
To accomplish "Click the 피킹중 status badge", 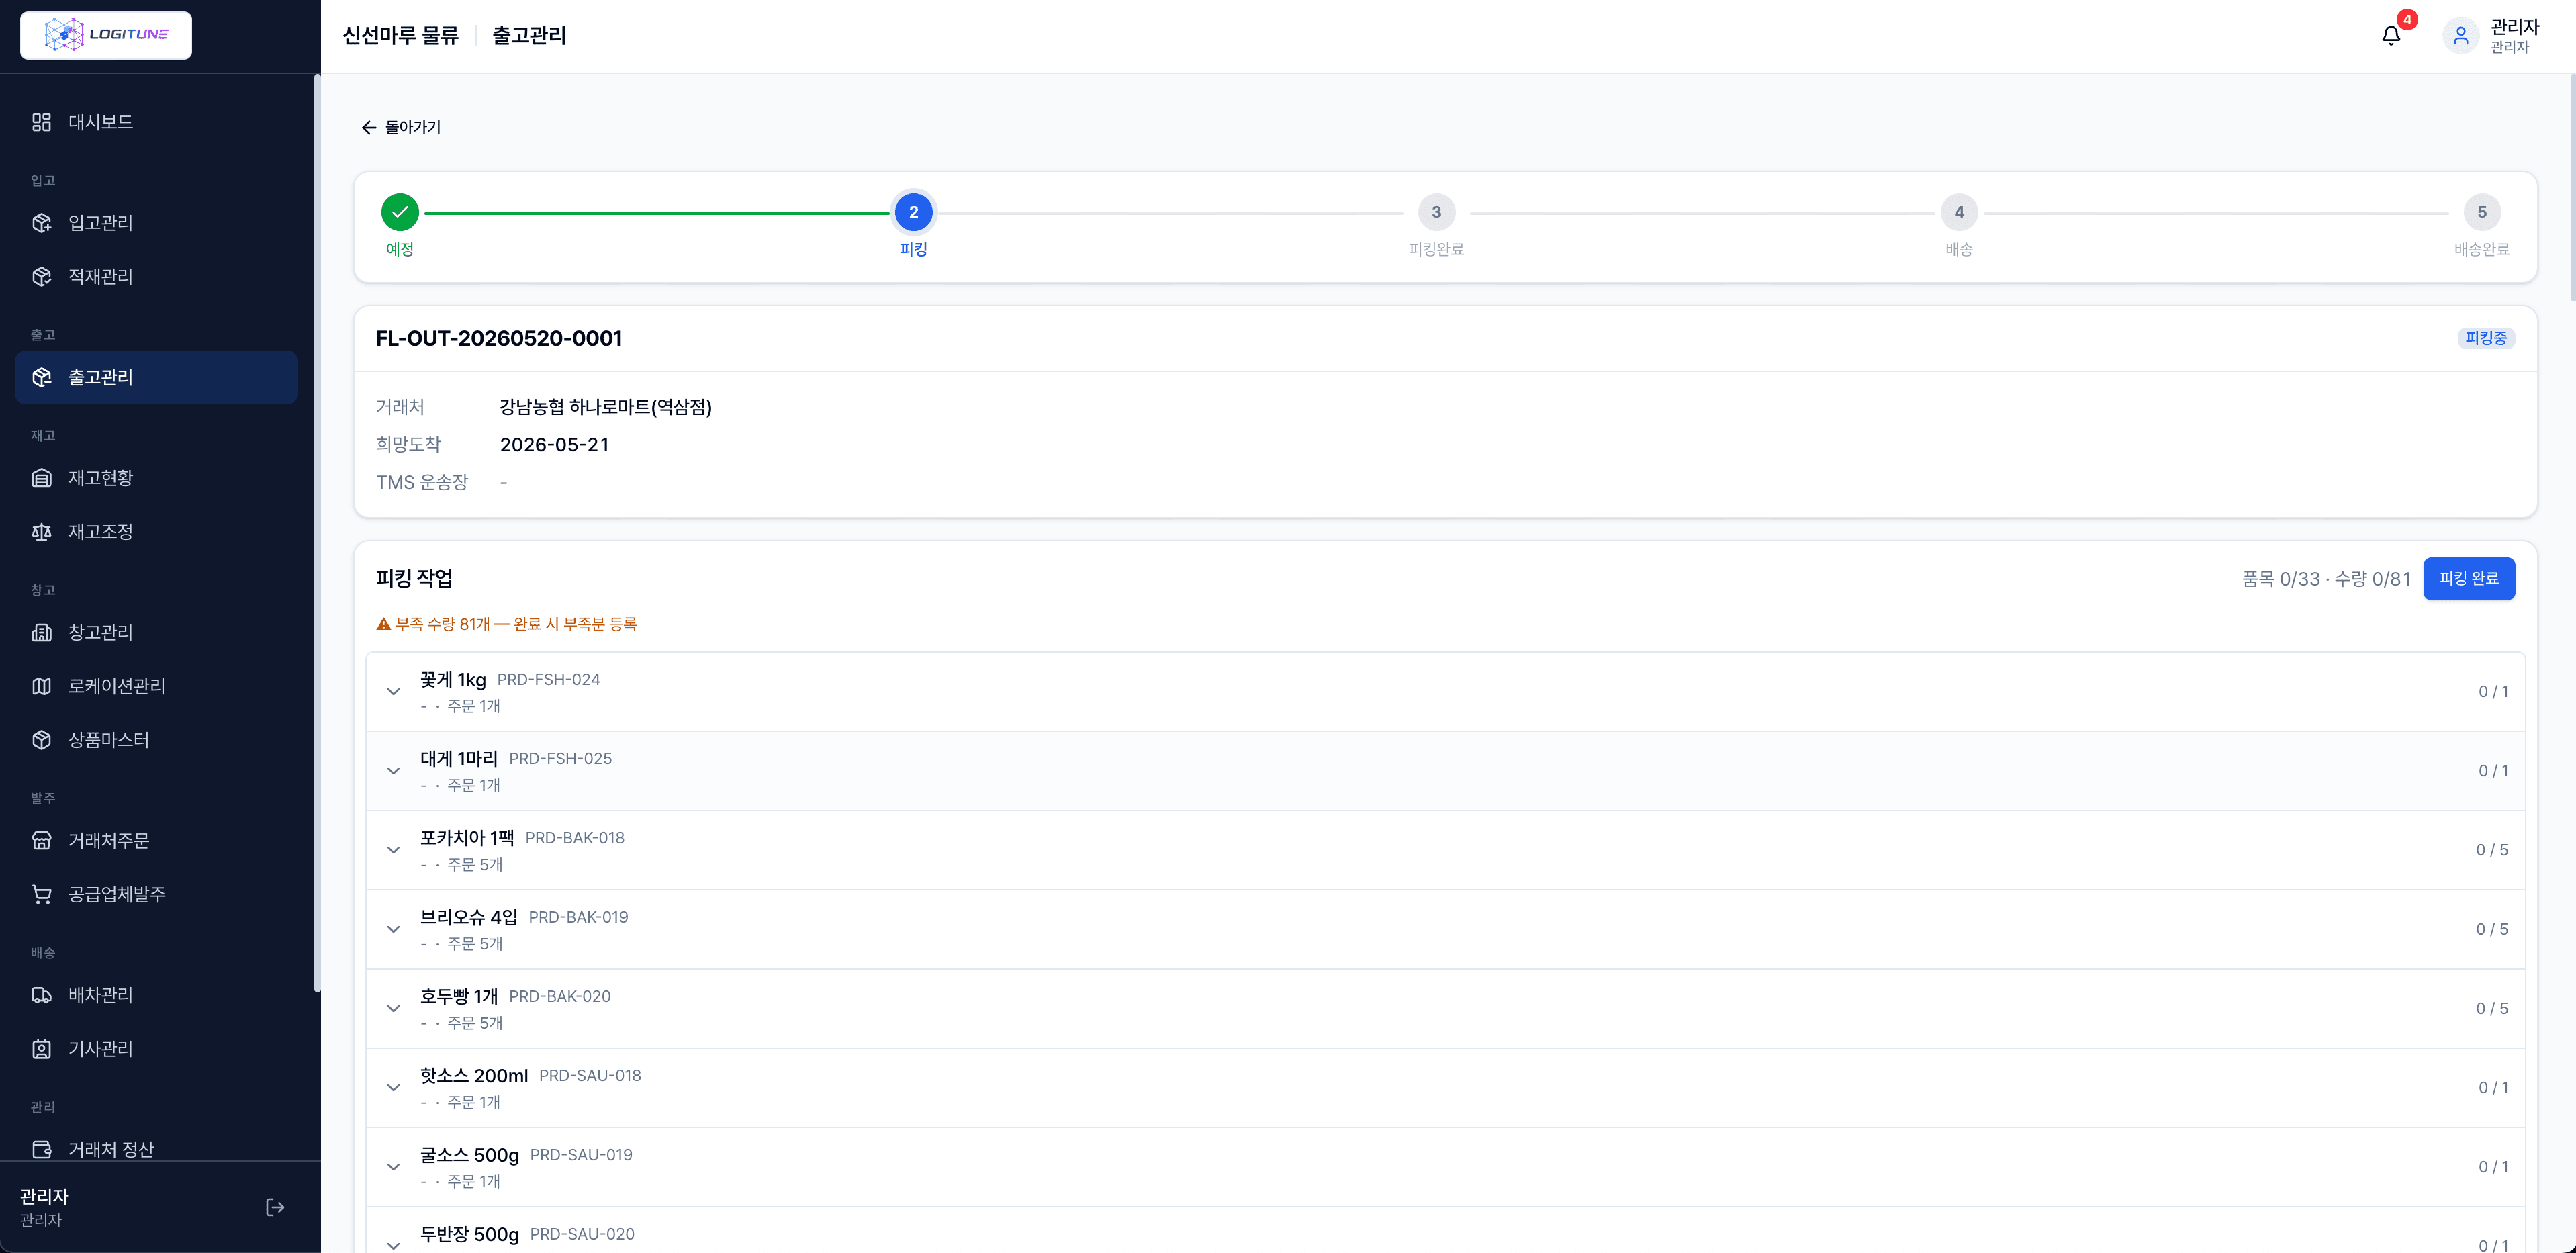I will [2486, 338].
